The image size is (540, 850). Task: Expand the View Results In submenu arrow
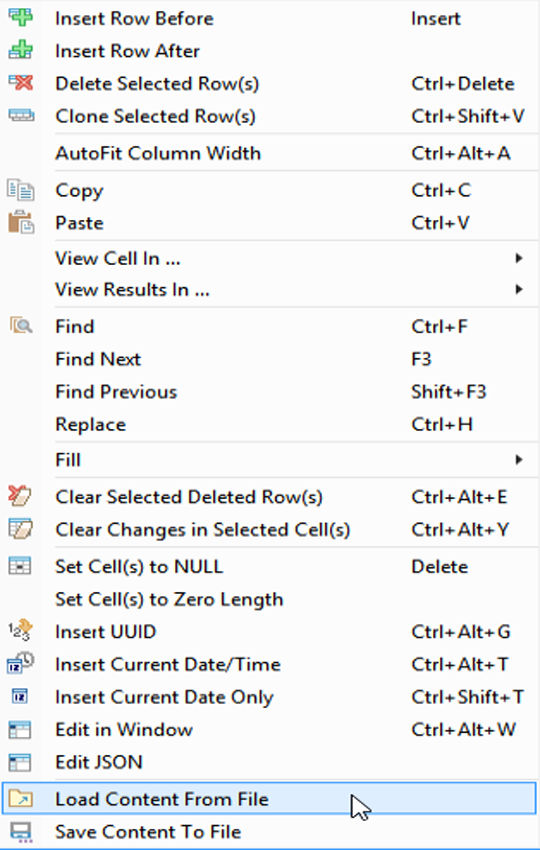pos(519,289)
